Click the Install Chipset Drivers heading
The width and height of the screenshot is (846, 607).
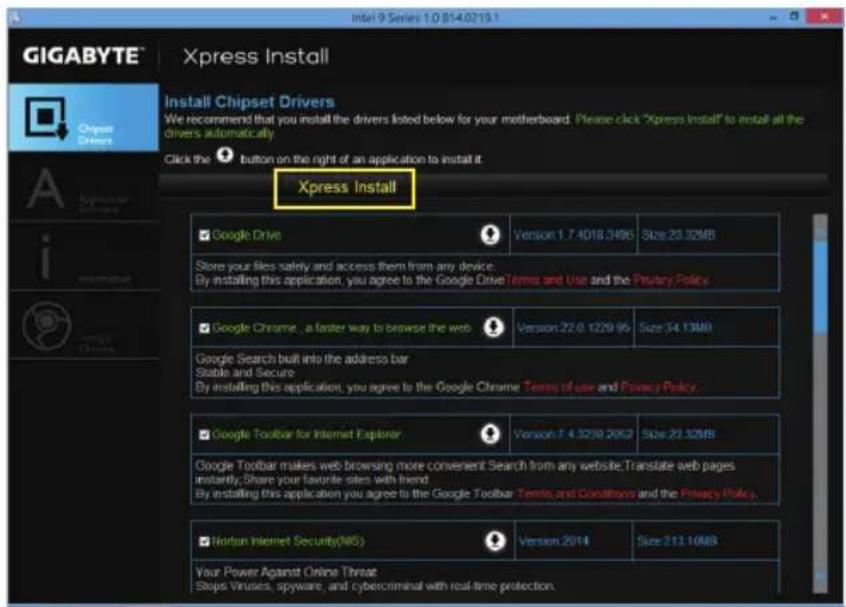[249, 102]
